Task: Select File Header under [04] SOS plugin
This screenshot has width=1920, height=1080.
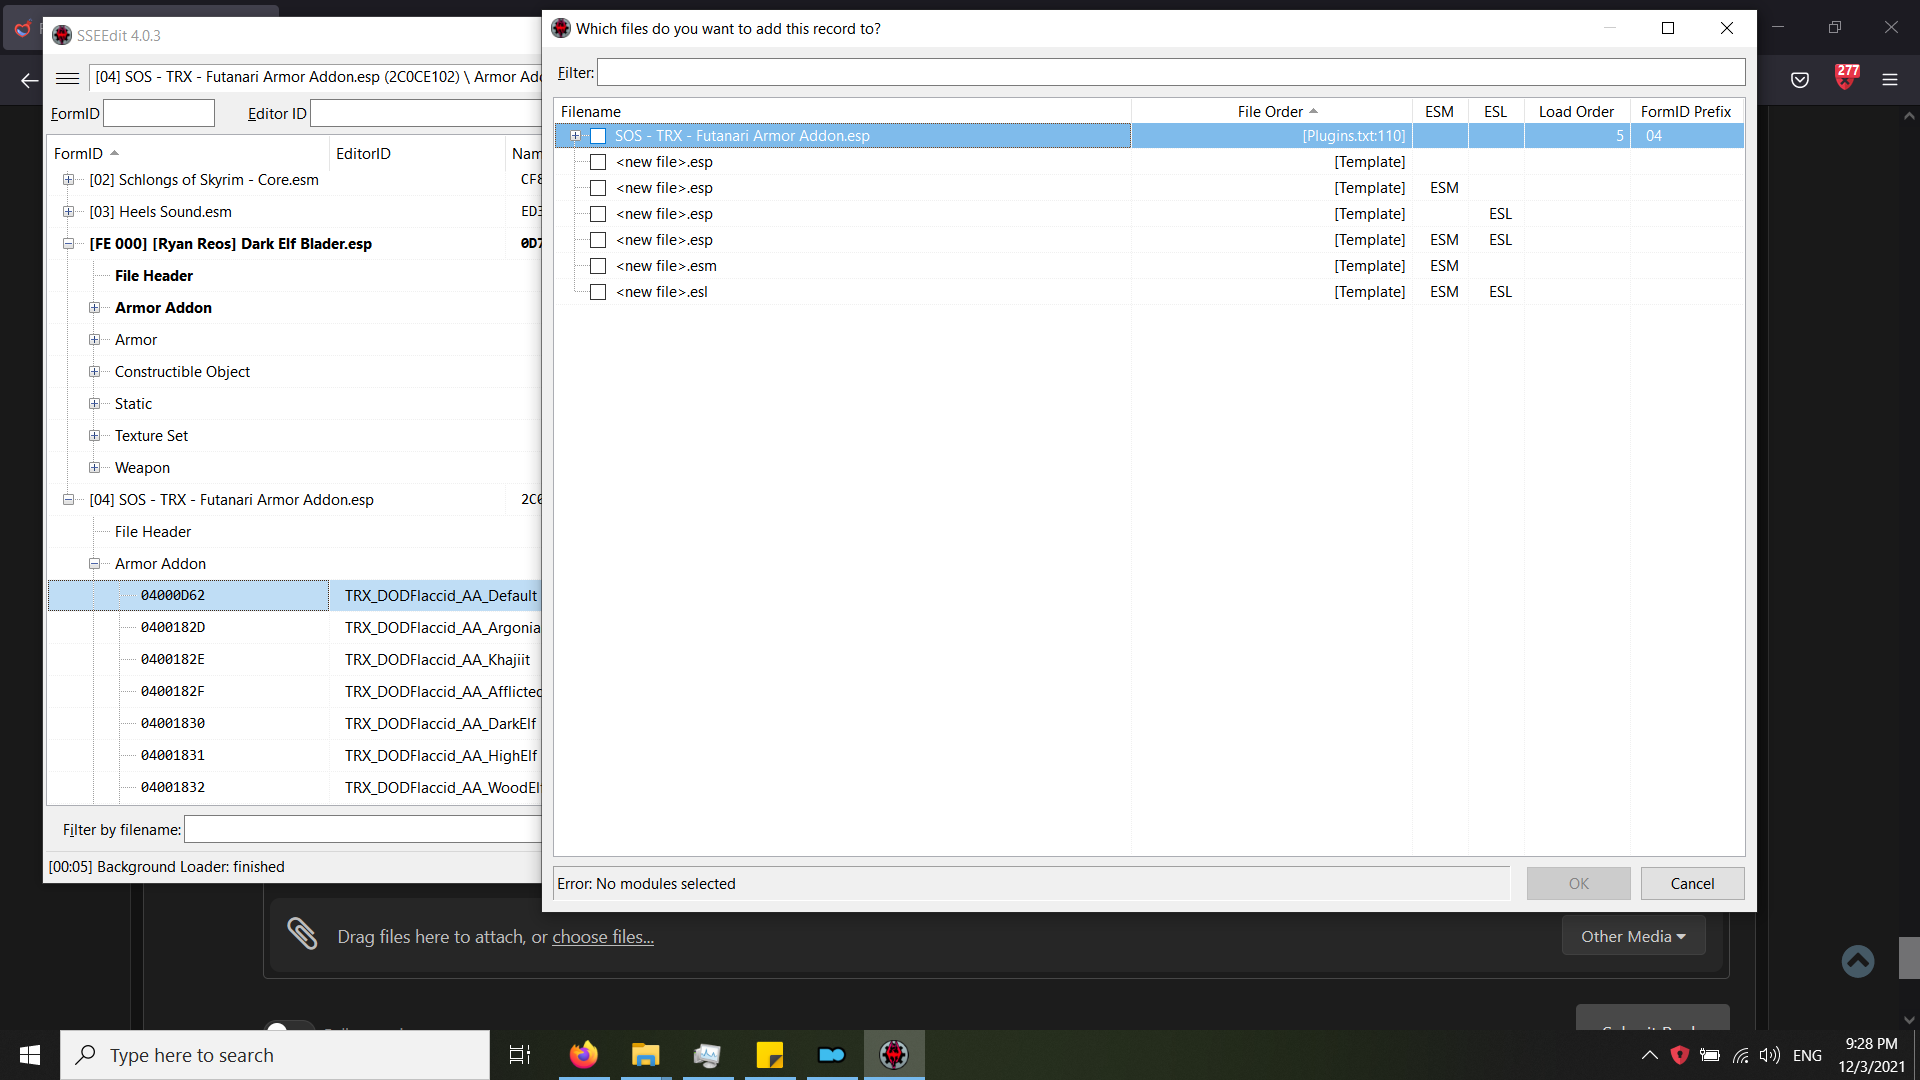Action: click(153, 532)
